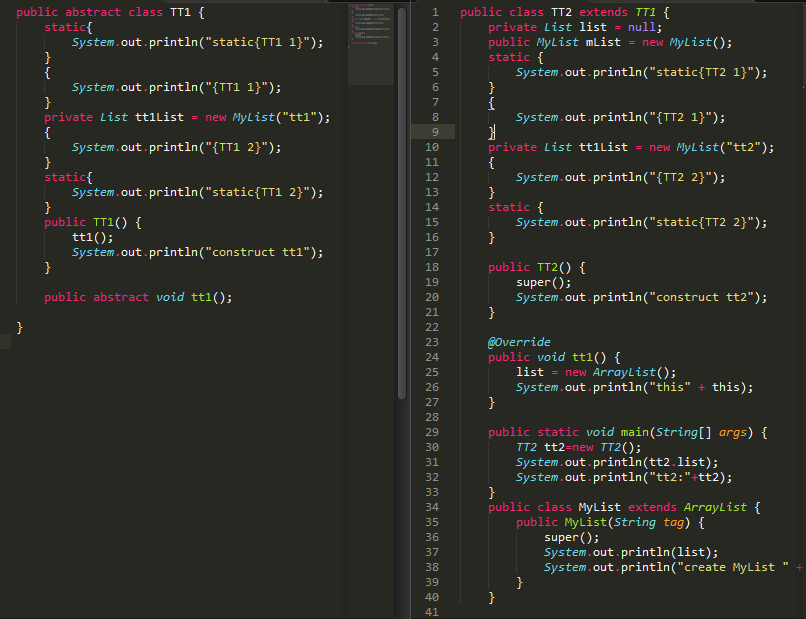Click "super();" on line 19
Screen dimensions: 806x619
tap(544, 282)
